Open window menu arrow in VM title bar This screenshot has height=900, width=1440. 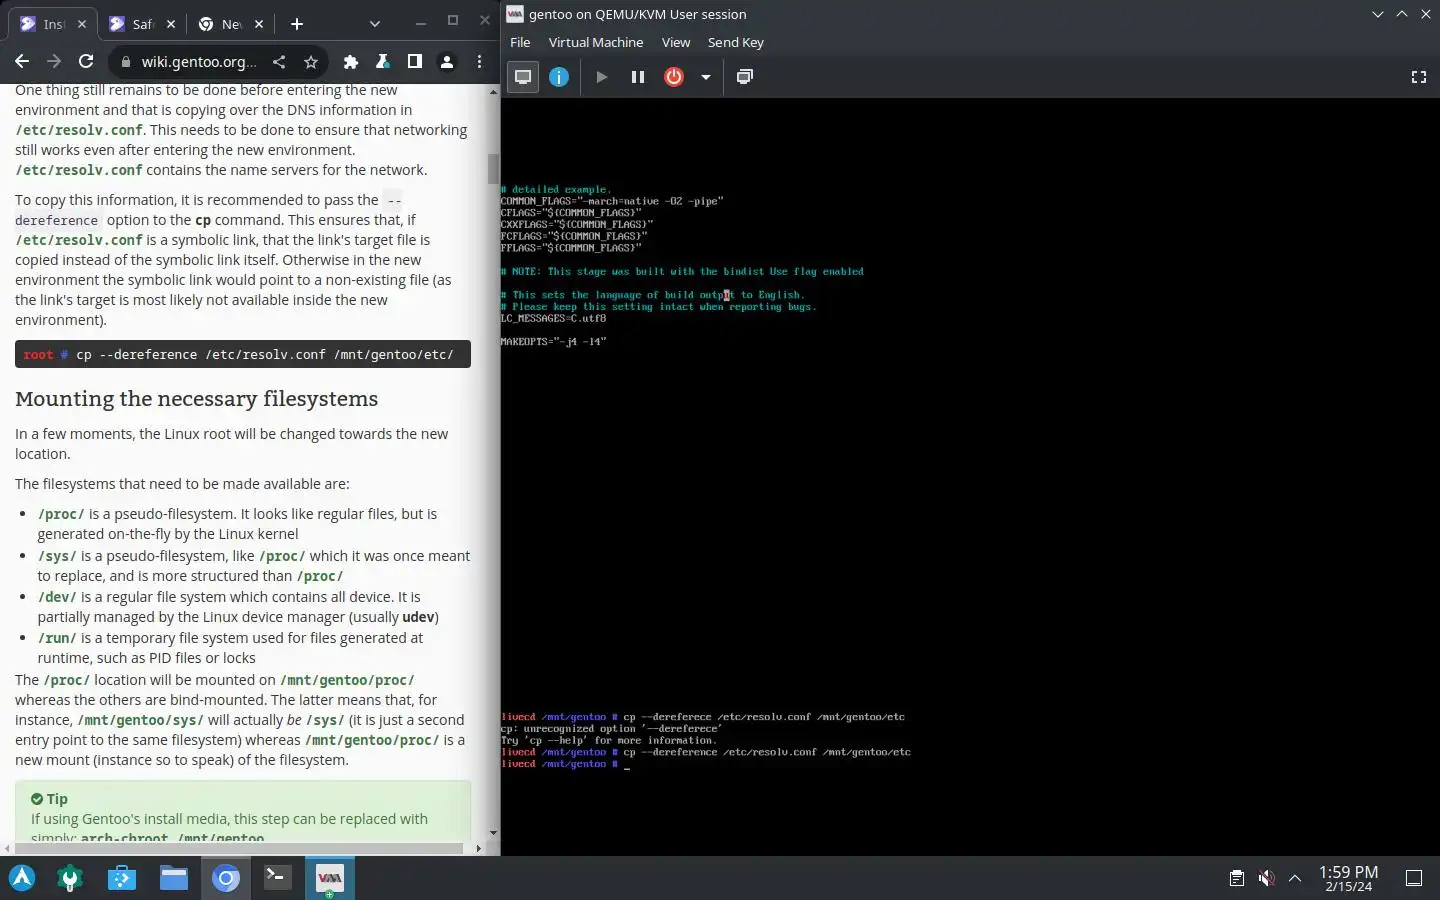(1377, 14)
